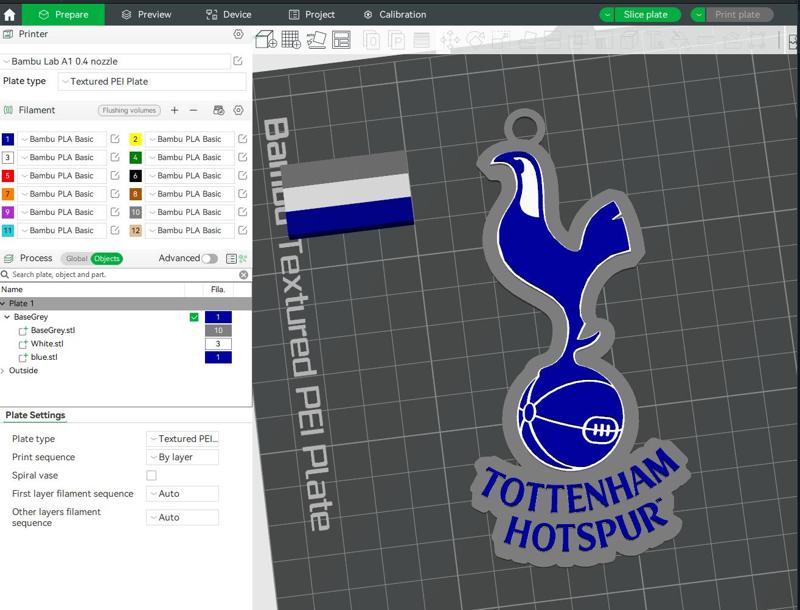Viewport: 800px width, 610px height.
Task: Select the Add plate icon
Action: [292, 40]
